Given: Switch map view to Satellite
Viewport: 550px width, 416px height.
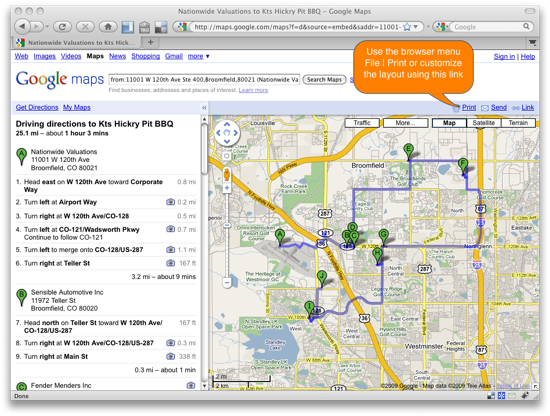Looking at the screenshot, I should point(483,123).
